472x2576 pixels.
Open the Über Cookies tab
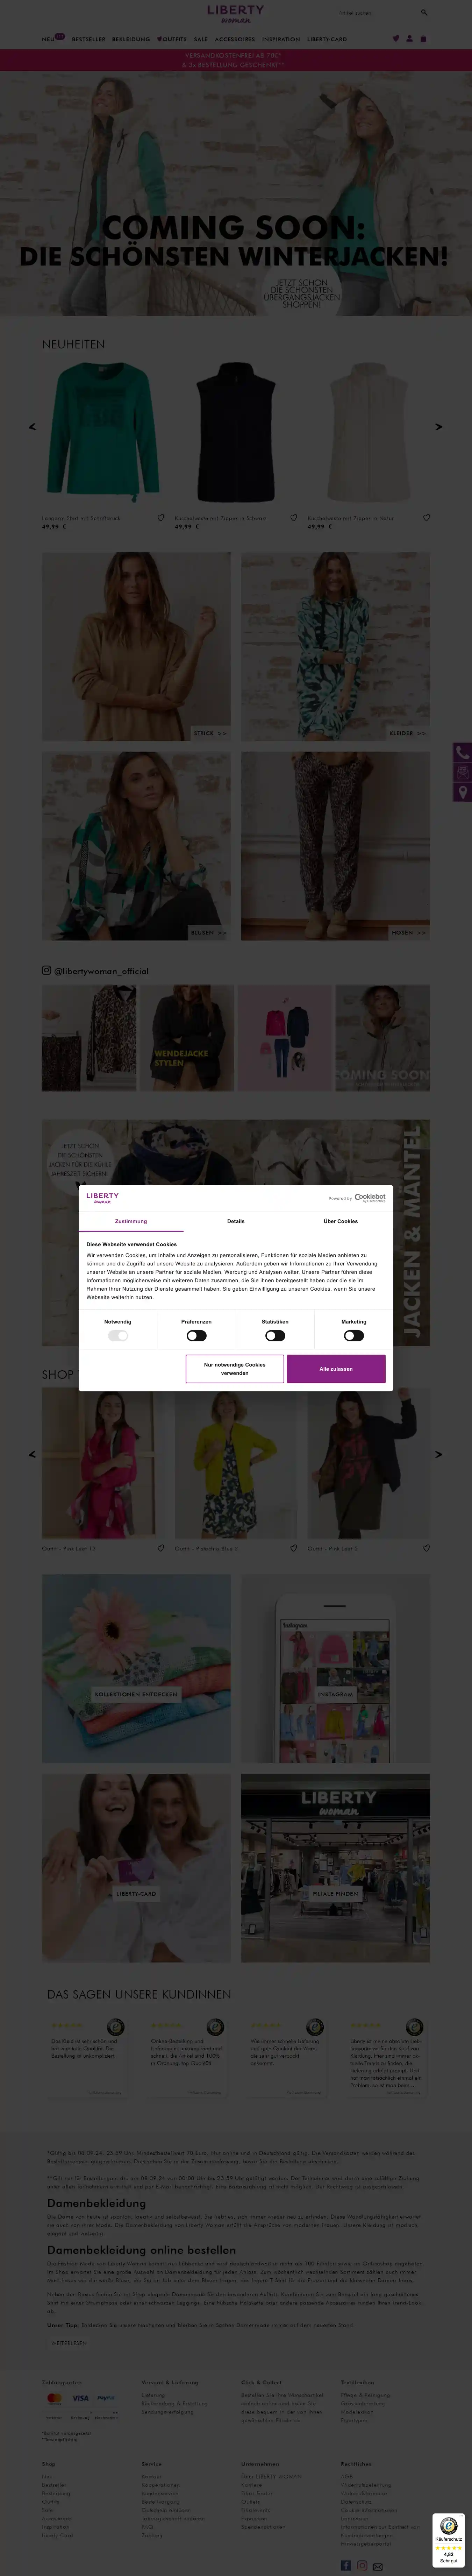(x=340, y=1221)
